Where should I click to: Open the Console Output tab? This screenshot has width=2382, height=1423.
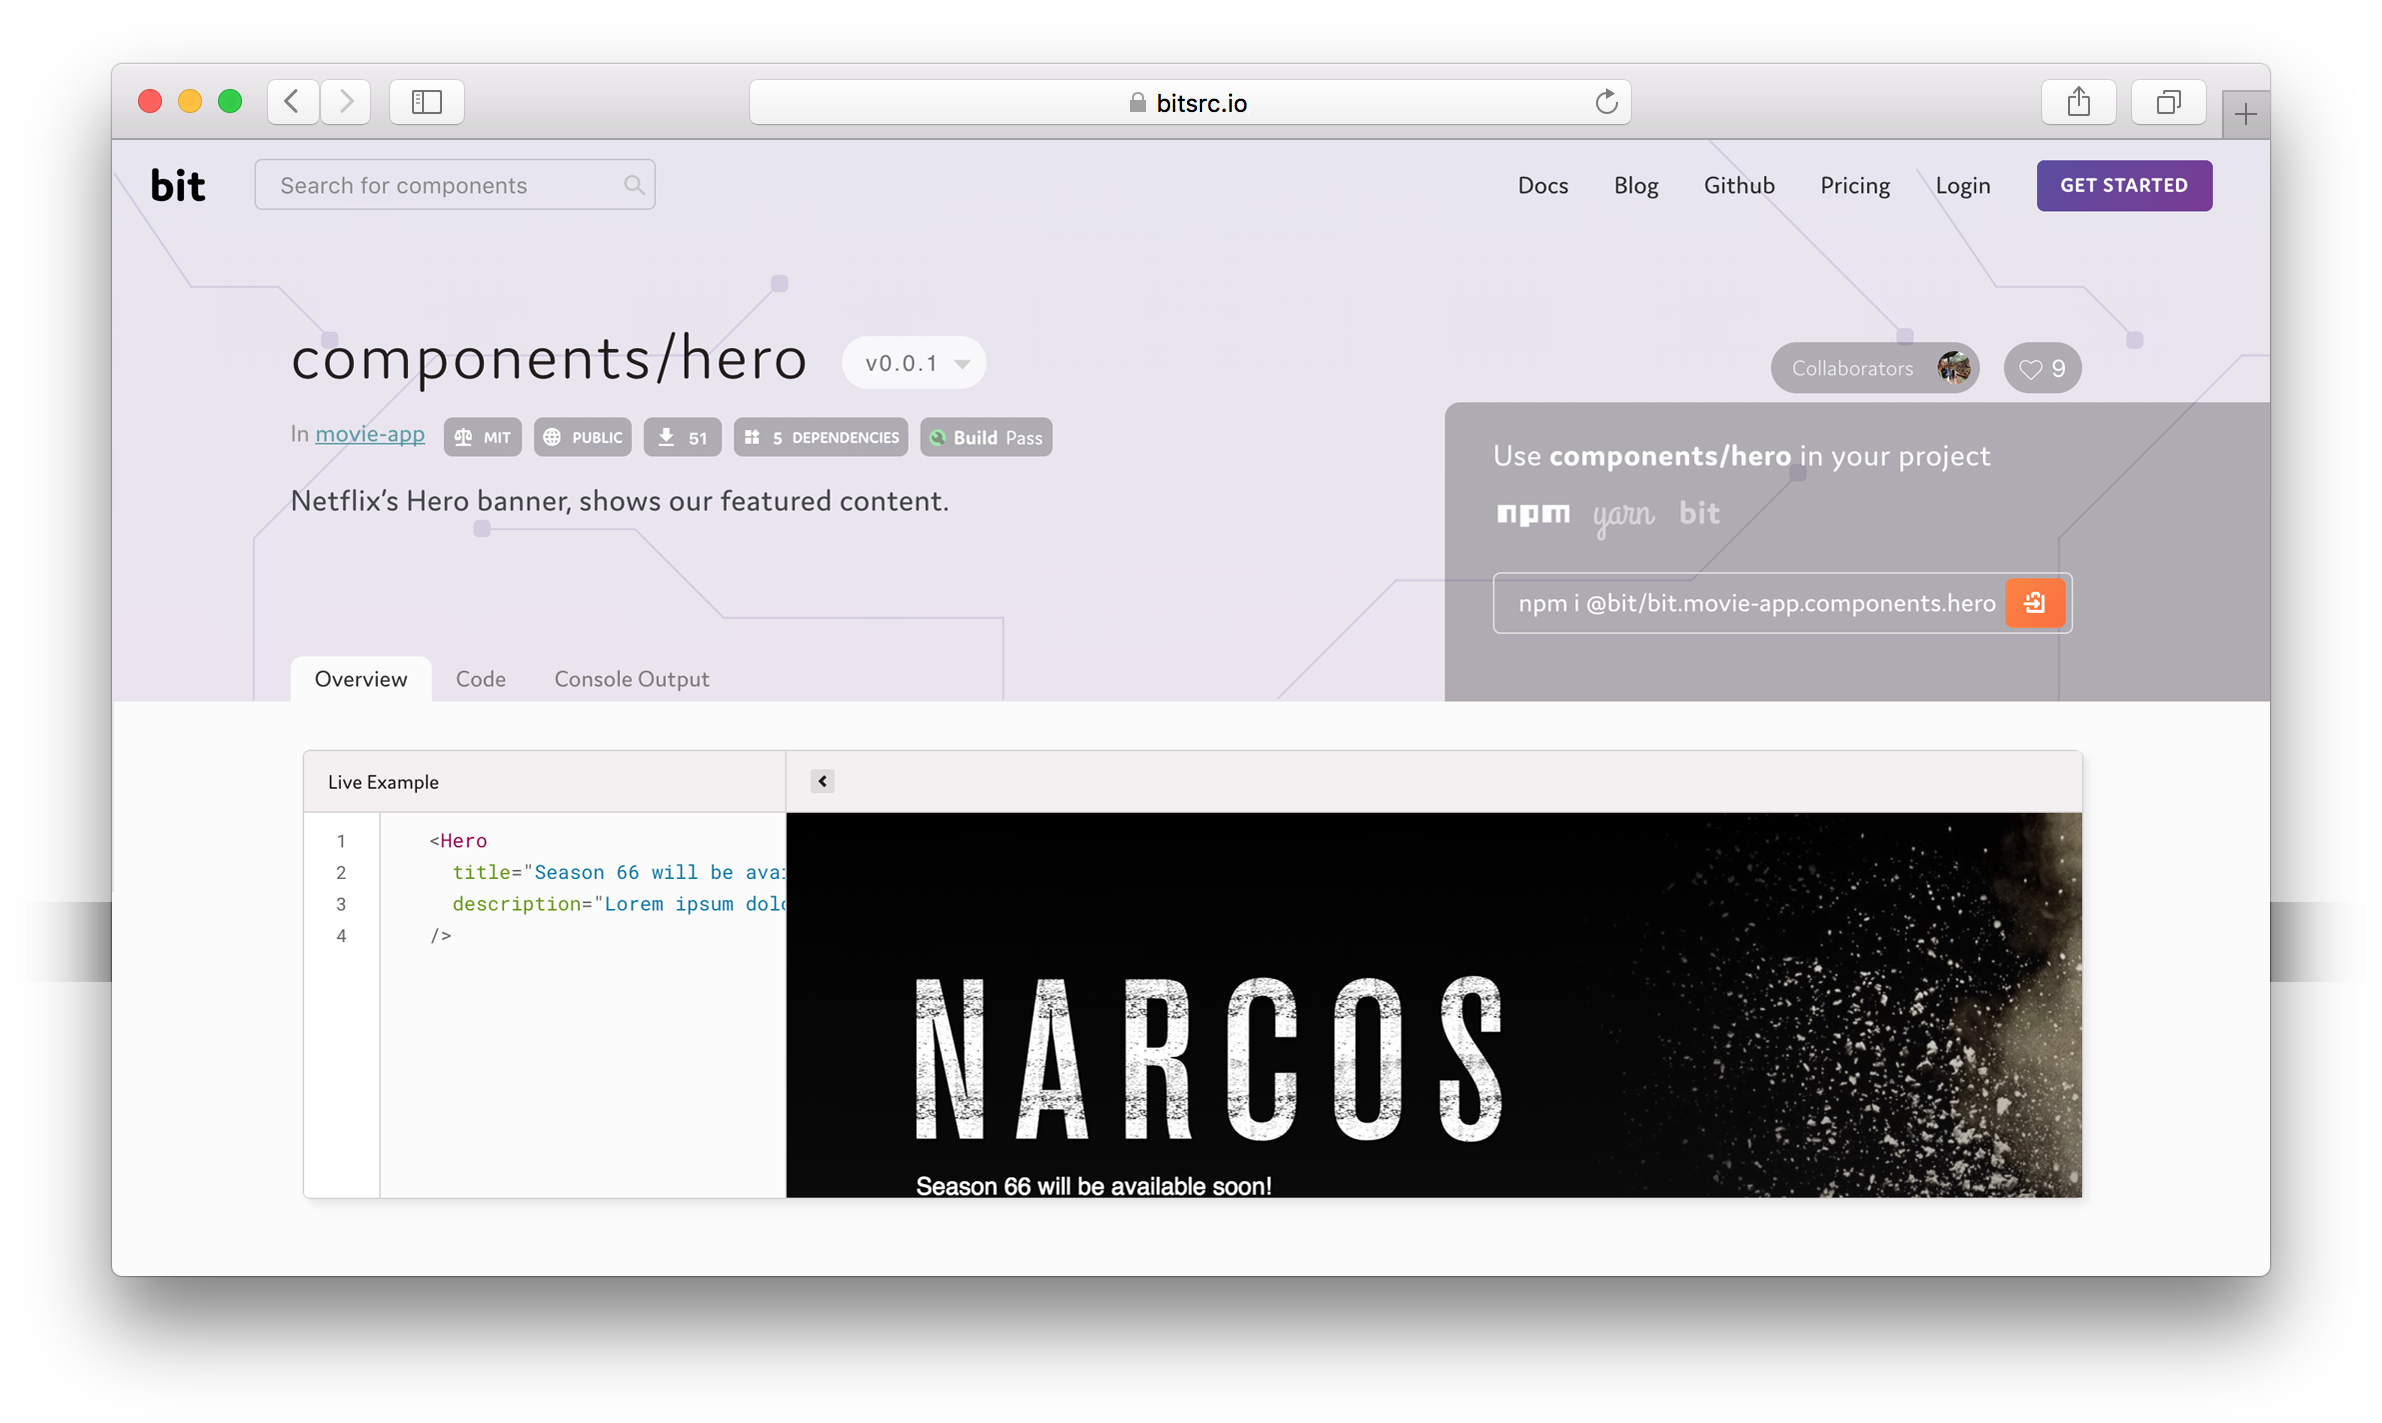(x=630, y=678)
